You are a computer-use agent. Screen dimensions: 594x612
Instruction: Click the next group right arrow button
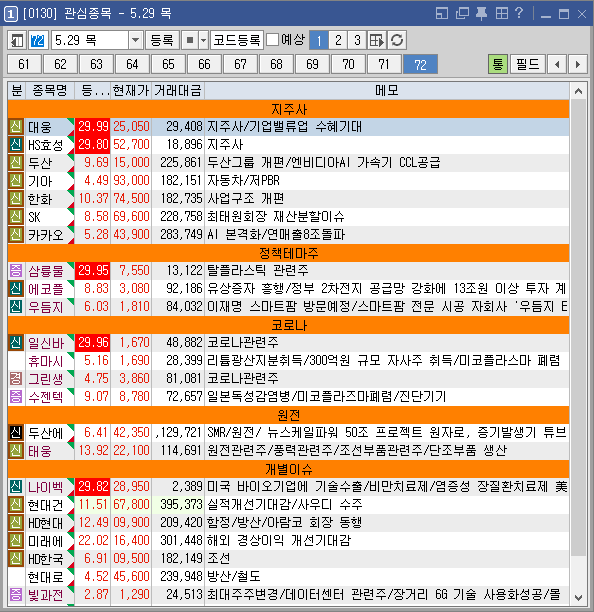point(578,64)
